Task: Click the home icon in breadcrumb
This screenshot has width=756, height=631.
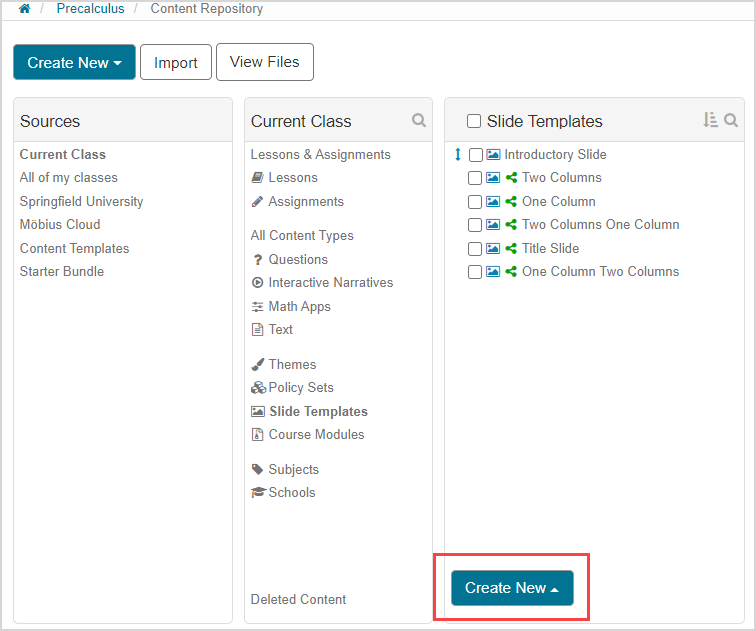Action: [25, 9]
